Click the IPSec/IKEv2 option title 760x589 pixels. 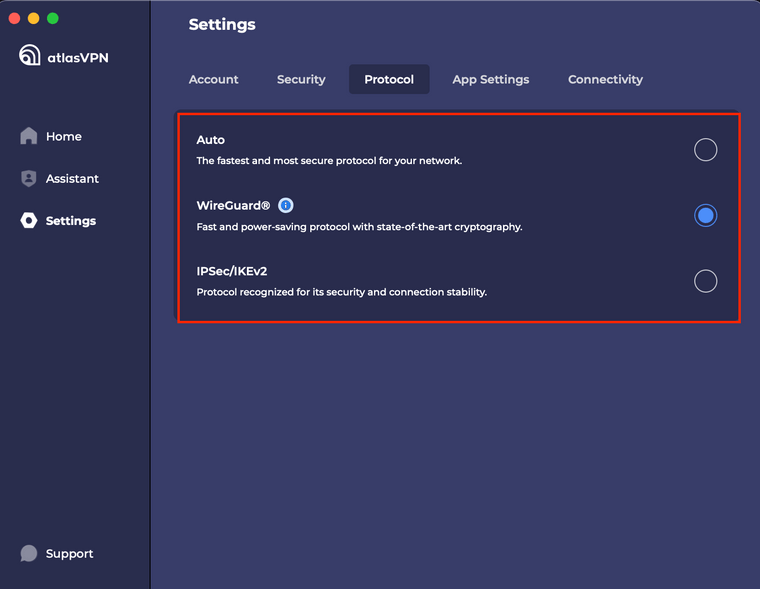[x=232, y=271]
